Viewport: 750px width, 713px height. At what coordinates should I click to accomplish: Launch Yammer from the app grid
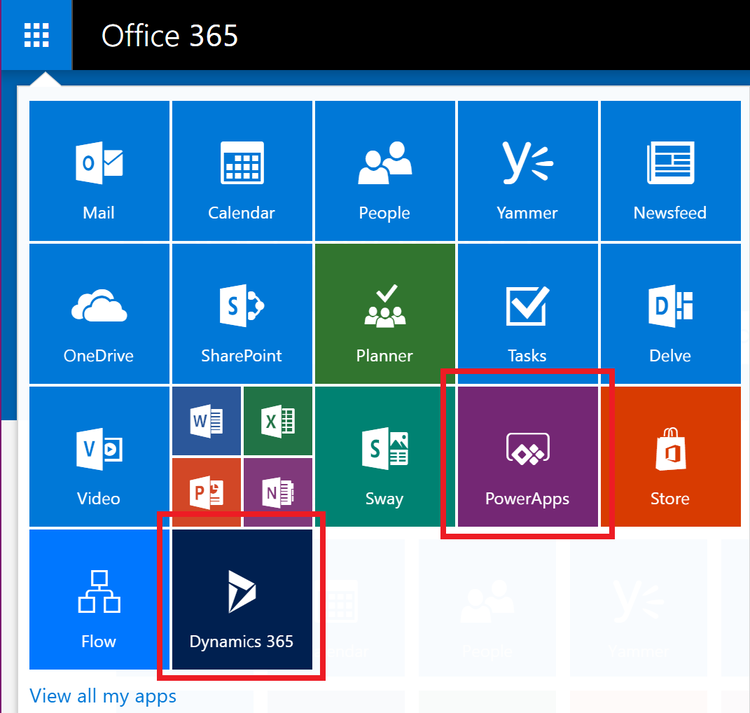[528, 171]
